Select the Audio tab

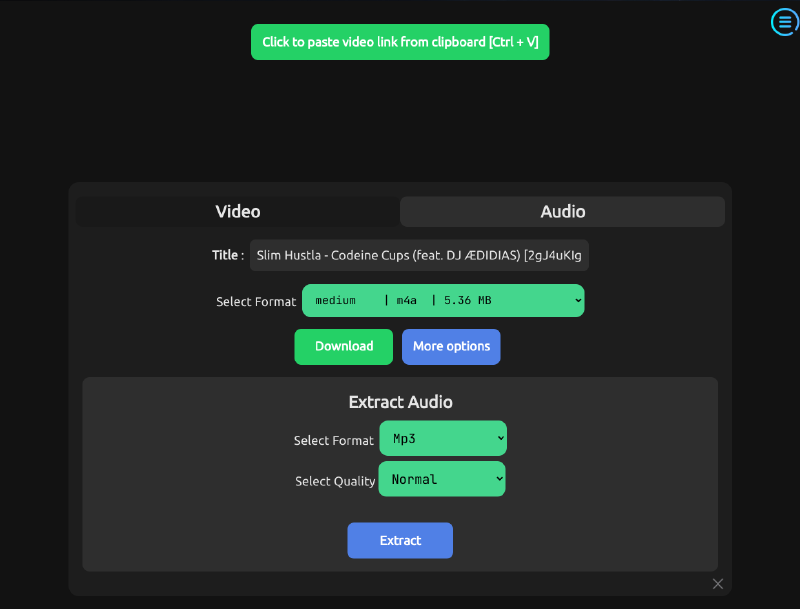tap(562, 211)
